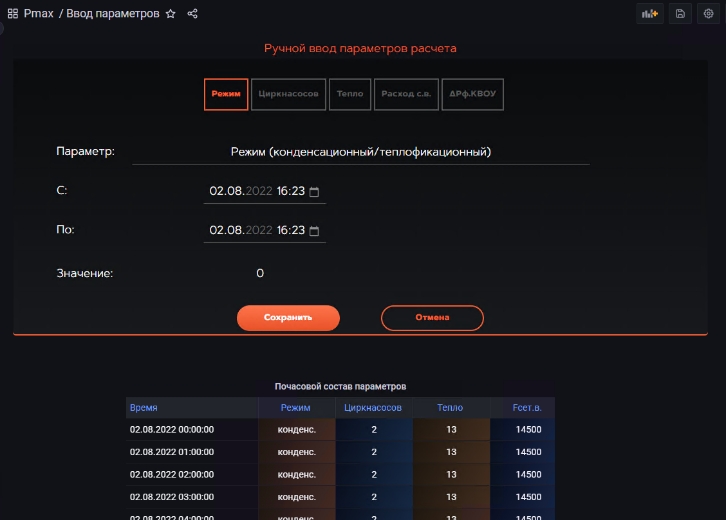726x520 pixels.
Task: Click the end date-time field
Action: click(x=256, y=231)
